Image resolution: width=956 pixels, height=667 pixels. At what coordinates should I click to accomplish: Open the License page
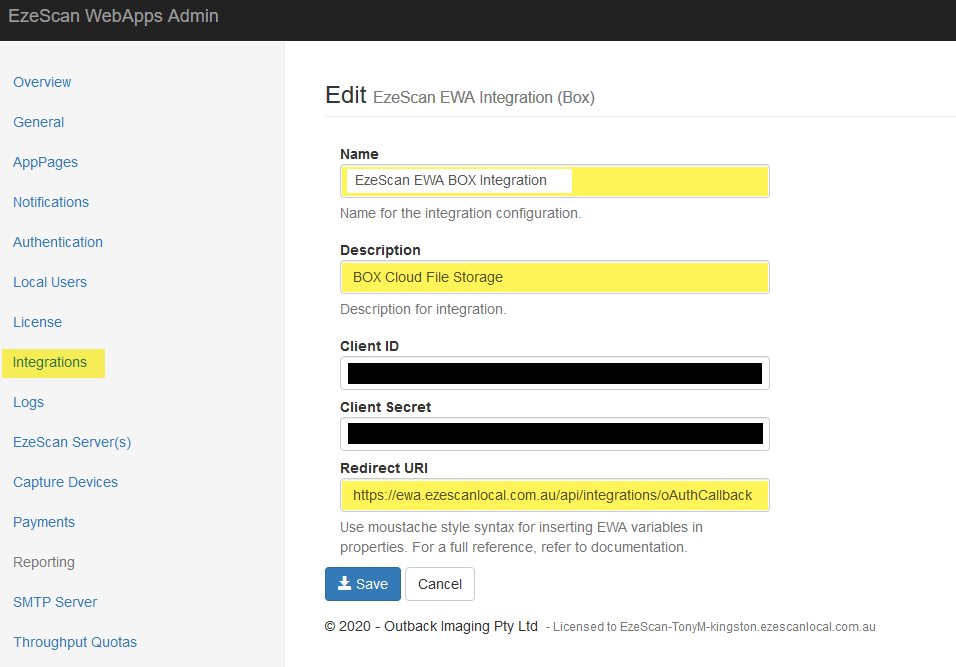pyautogui.click(x=38, y=322)
